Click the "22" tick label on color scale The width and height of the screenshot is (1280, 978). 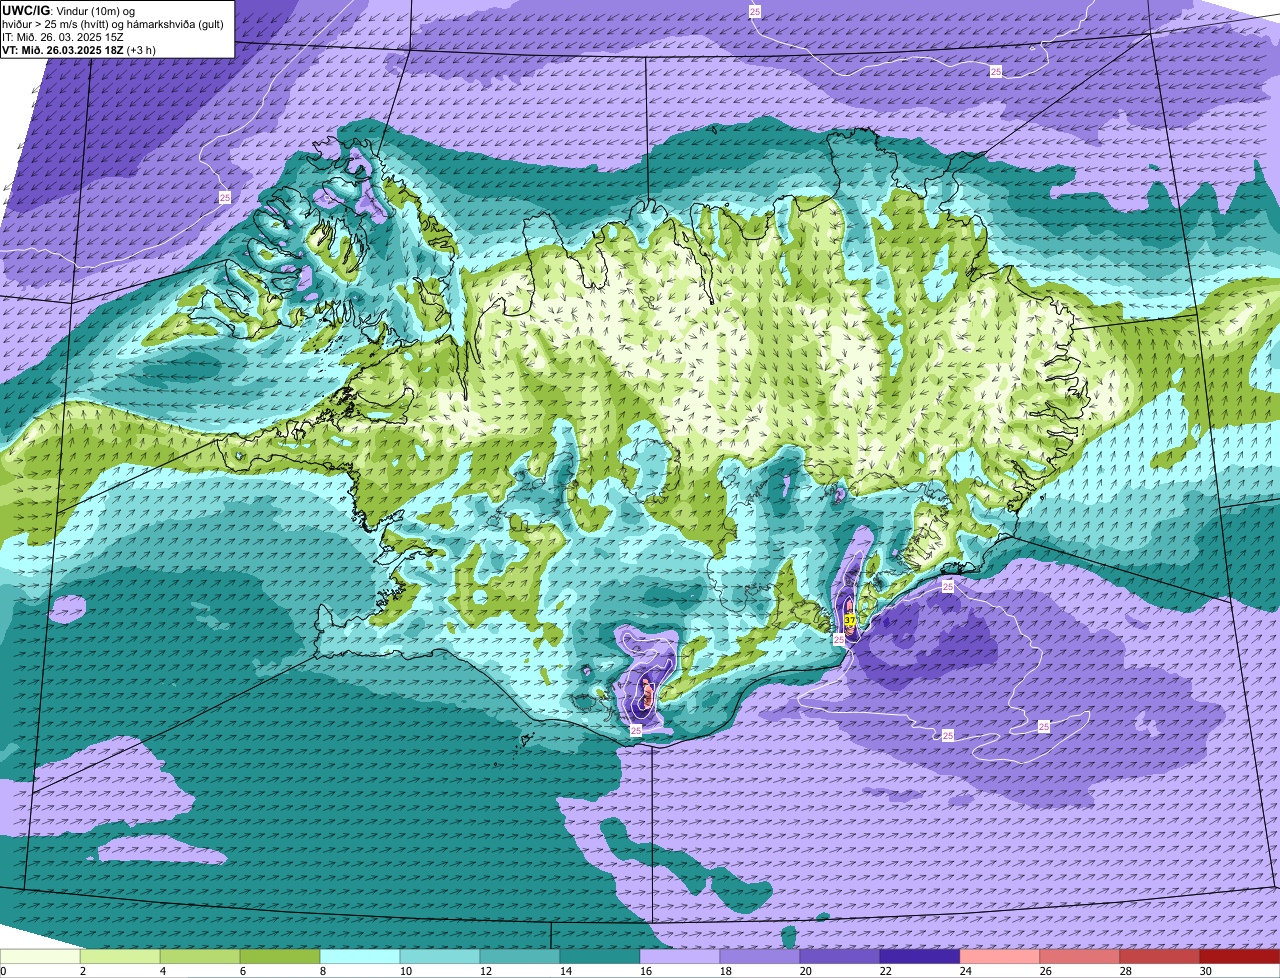(x=885, y=971)
